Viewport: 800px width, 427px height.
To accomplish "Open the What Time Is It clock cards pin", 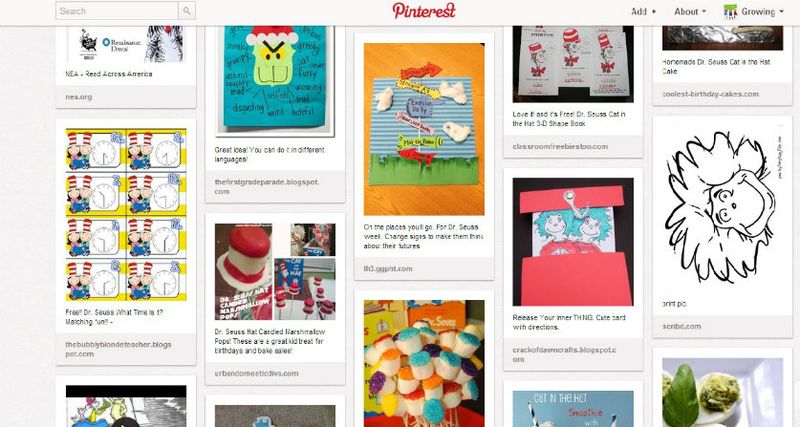I will coord(126,215).
